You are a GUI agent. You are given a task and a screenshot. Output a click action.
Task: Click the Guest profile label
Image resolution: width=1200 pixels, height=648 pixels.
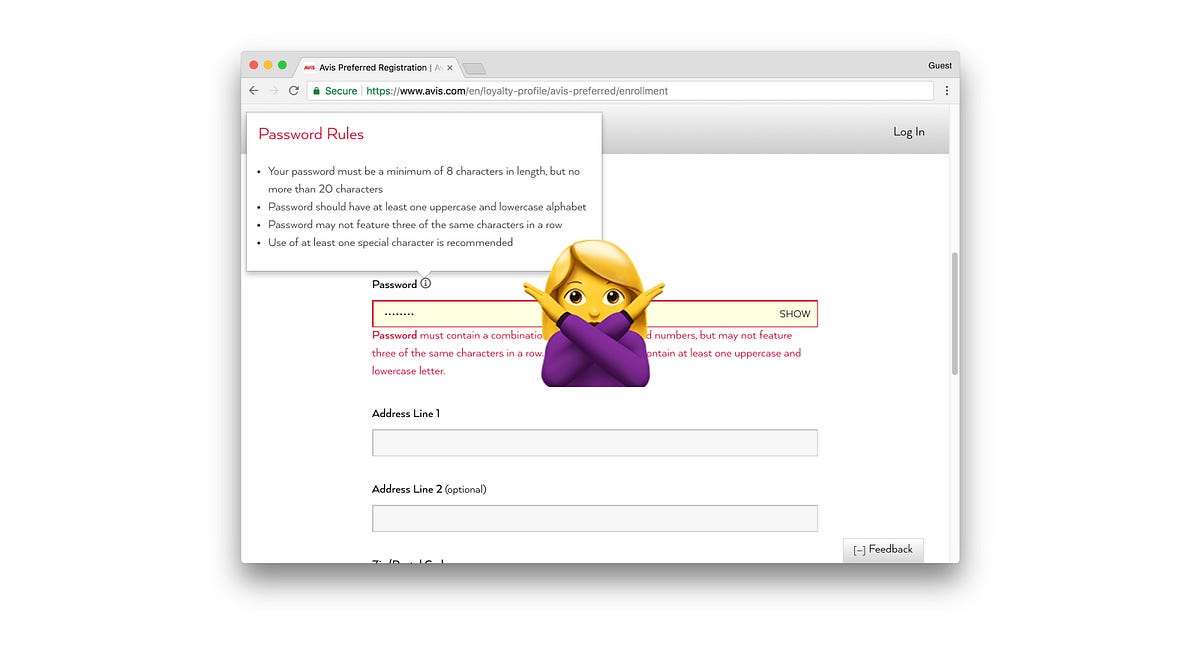click(940, 66)
